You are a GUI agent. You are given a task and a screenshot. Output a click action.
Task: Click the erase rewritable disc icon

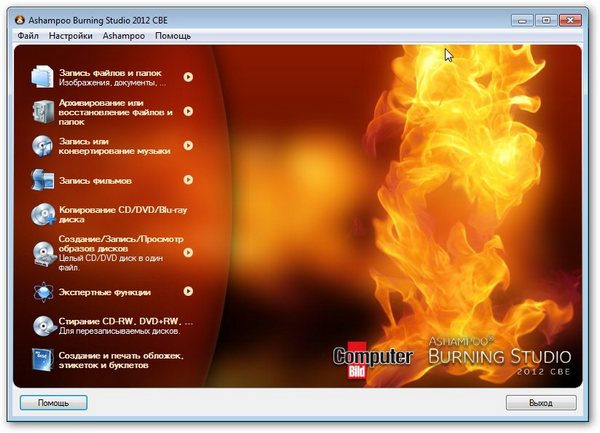(x=44, y=326)
